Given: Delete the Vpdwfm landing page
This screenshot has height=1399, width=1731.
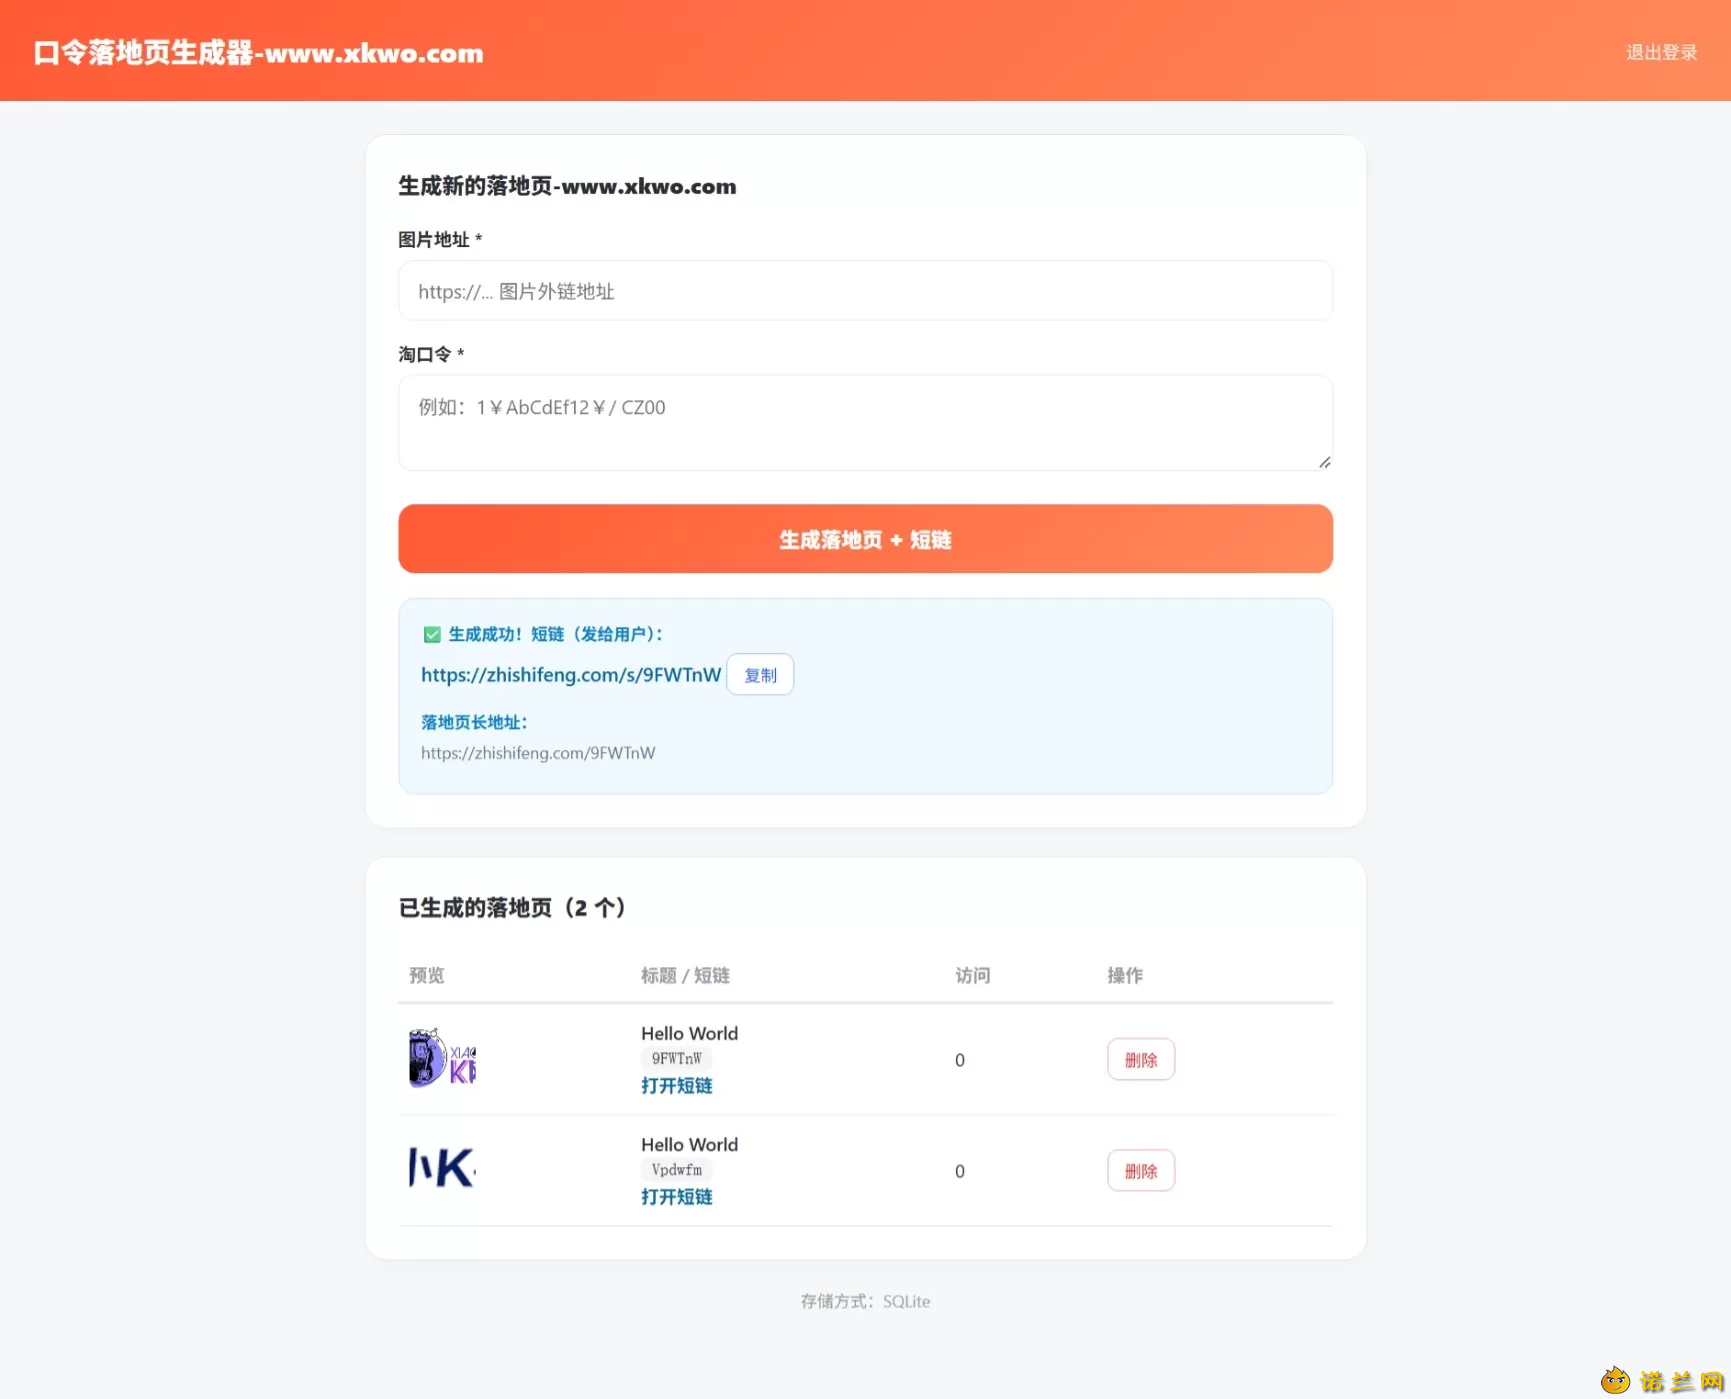Looking at the screenshot, I should point(1141,1171).
